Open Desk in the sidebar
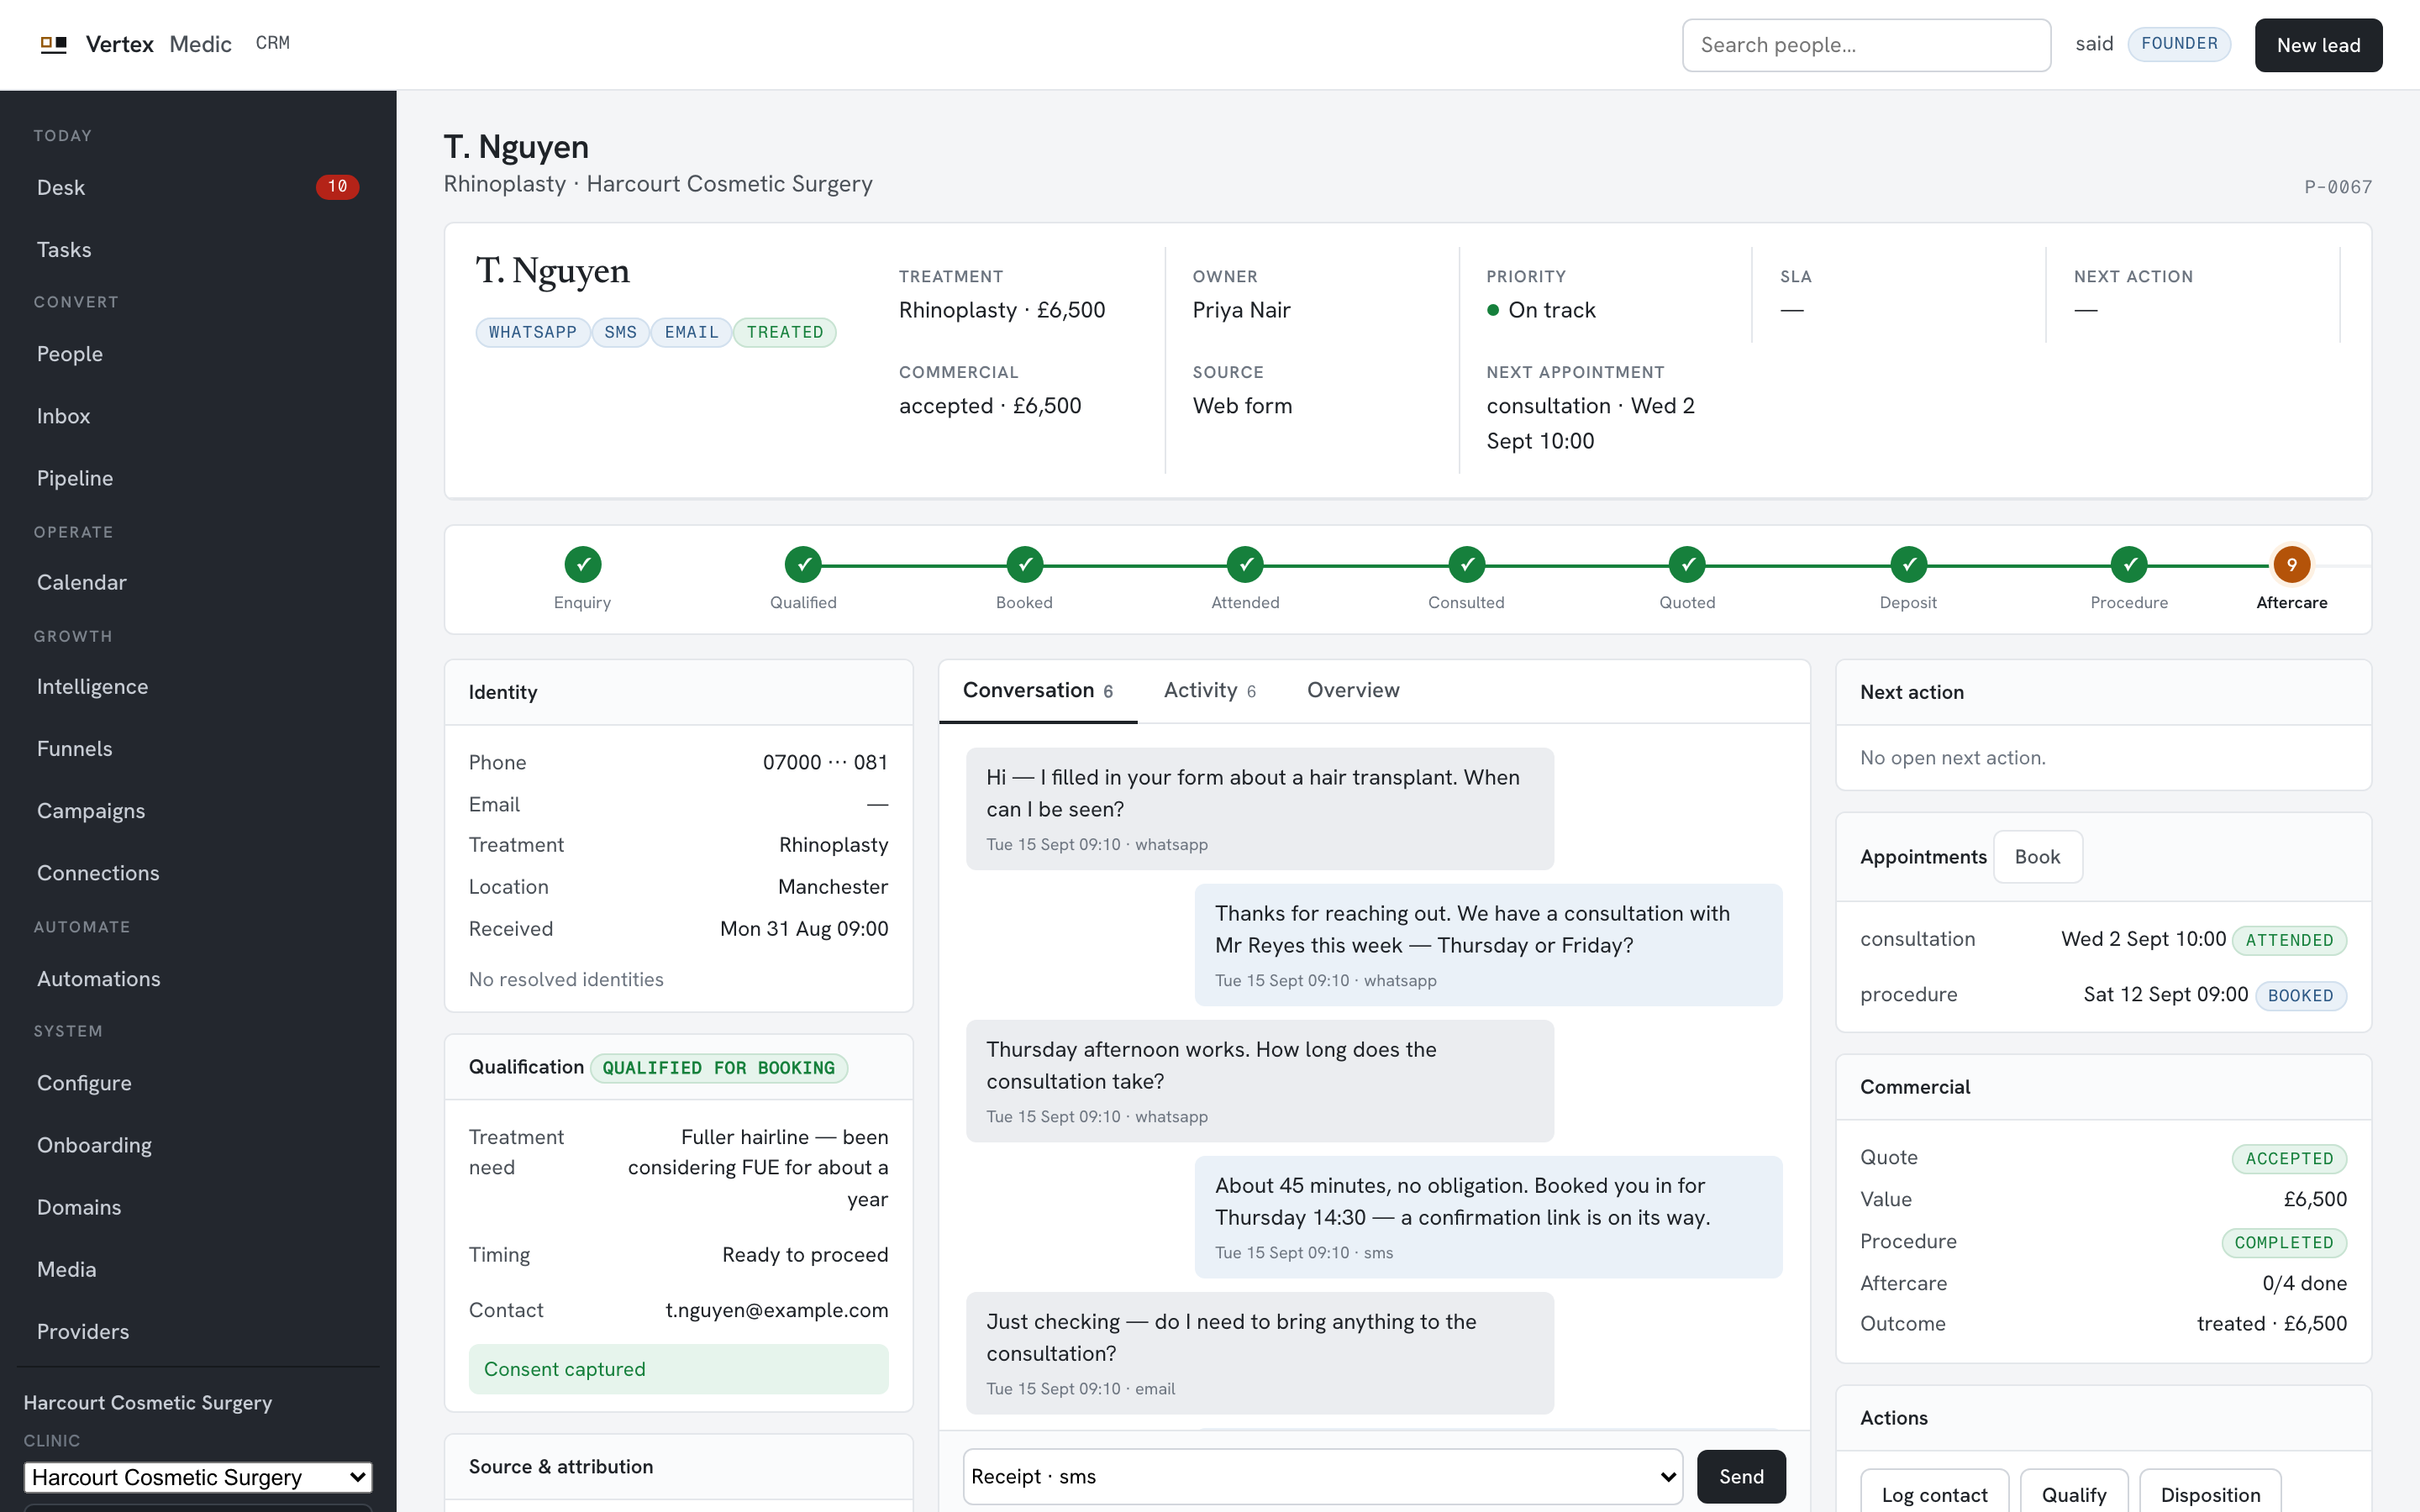Screen dimensions: 2420x1512 198,187
